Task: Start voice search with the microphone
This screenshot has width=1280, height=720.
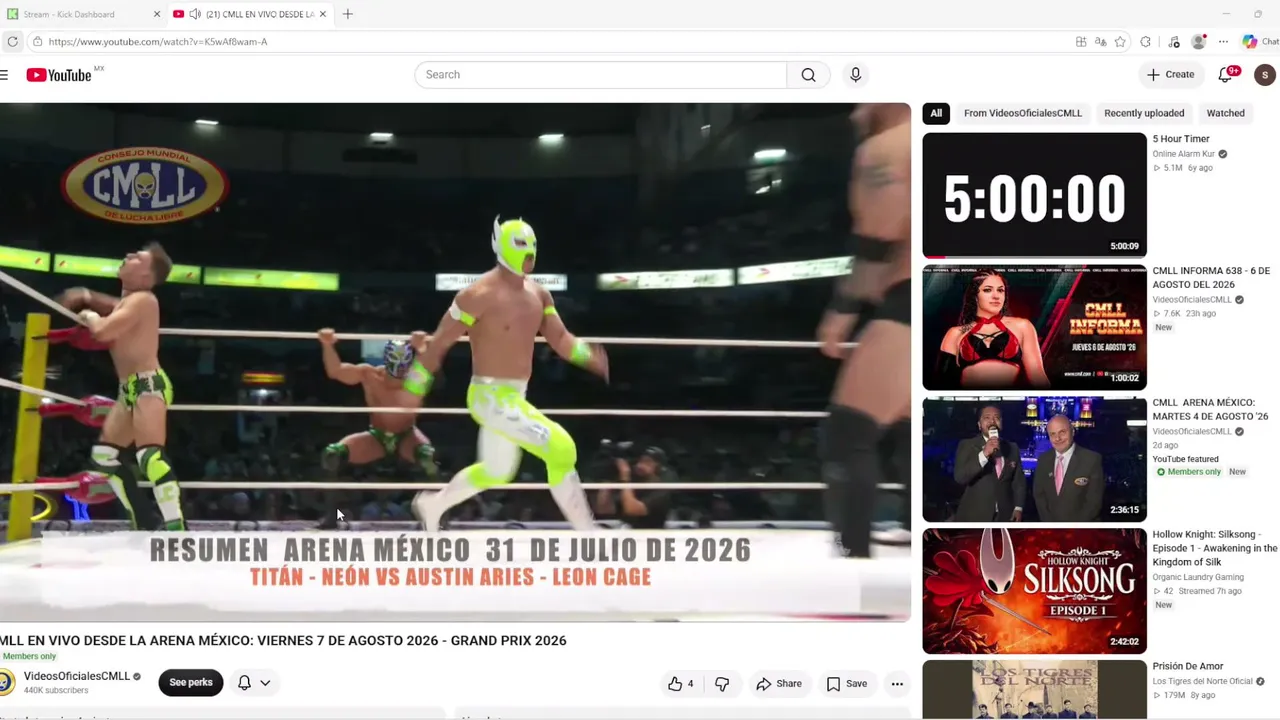Action: 855,75
